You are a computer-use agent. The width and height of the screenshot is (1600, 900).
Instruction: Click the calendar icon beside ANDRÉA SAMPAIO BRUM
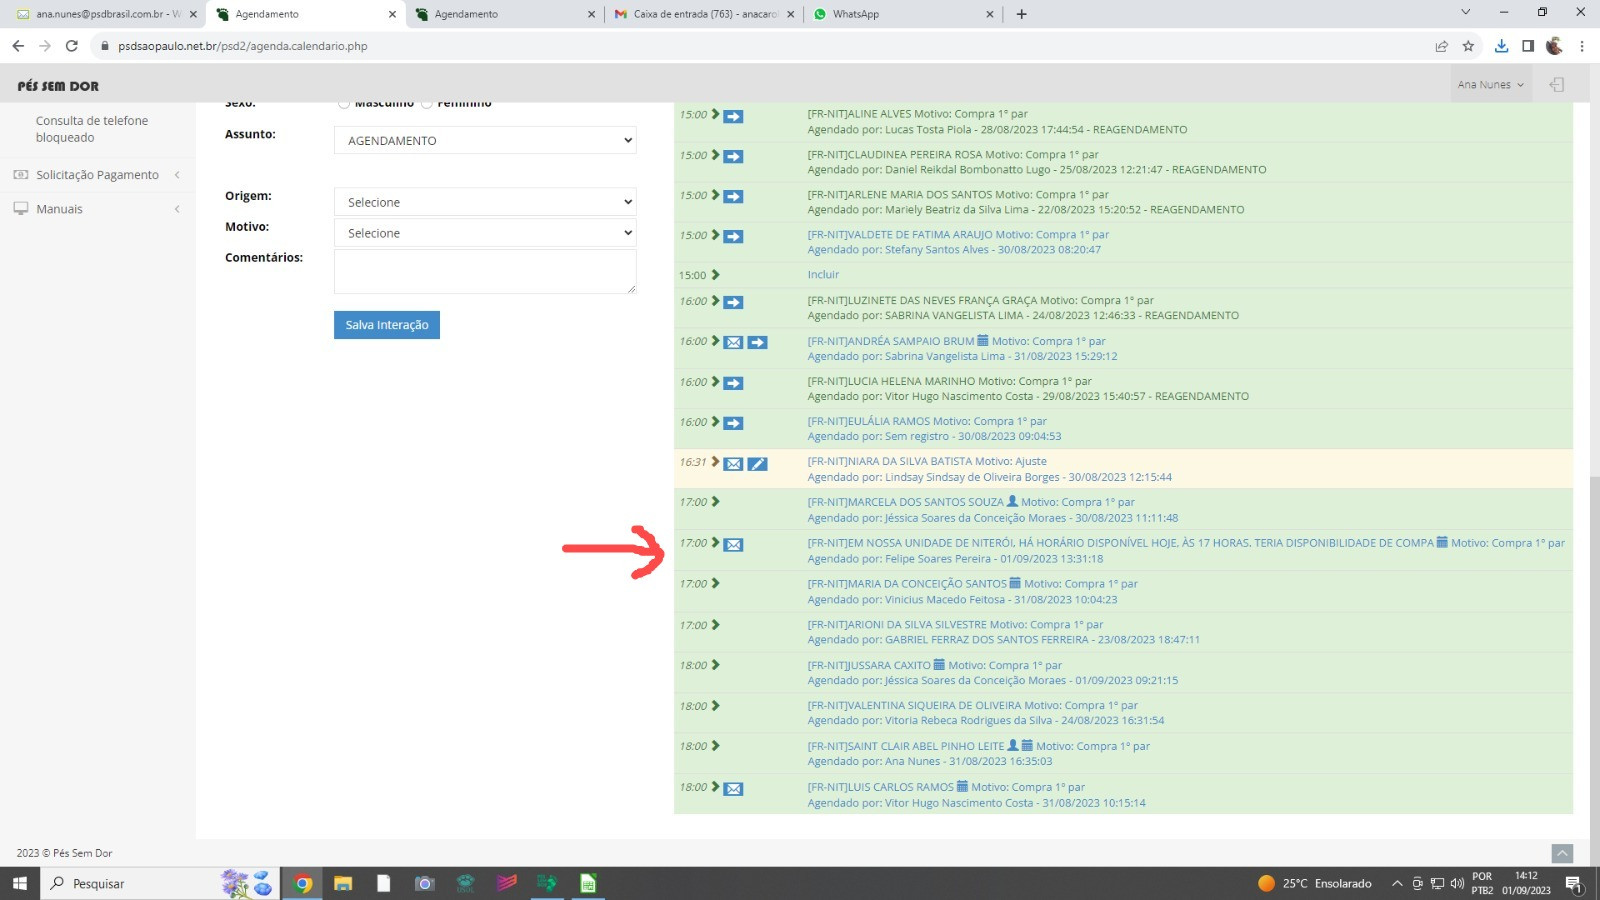983,341
